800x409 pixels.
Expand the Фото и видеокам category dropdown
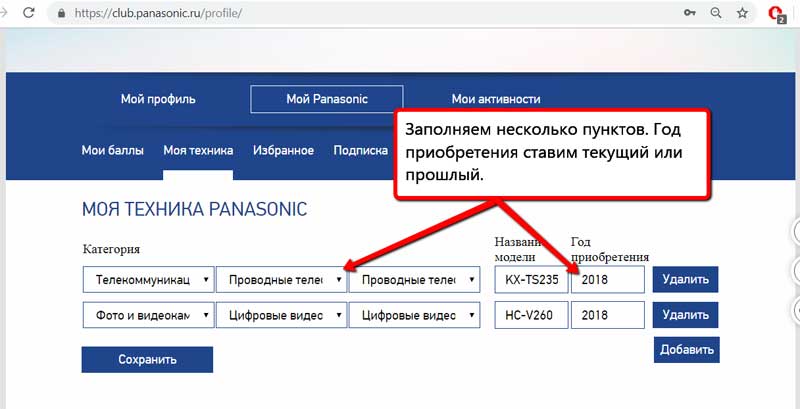148,315
